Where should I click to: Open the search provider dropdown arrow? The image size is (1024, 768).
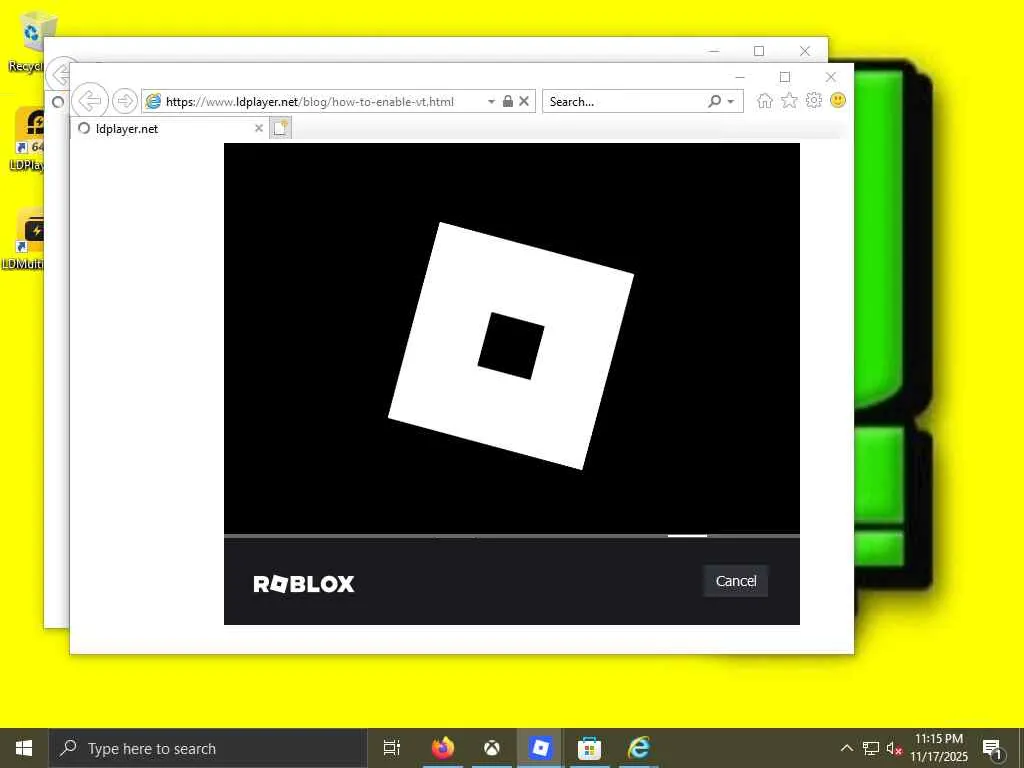tap(731, 102)
